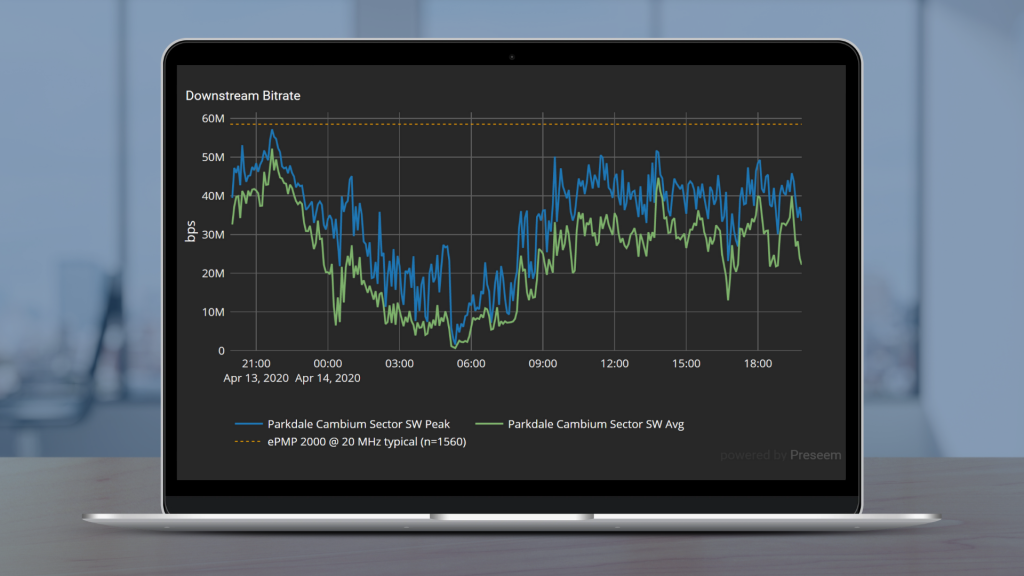The width and height of the screenshot is (1024, 576).
Task: Toggle the Parkdale Cambium Sector SW Avg legend label
Action: 596,424
